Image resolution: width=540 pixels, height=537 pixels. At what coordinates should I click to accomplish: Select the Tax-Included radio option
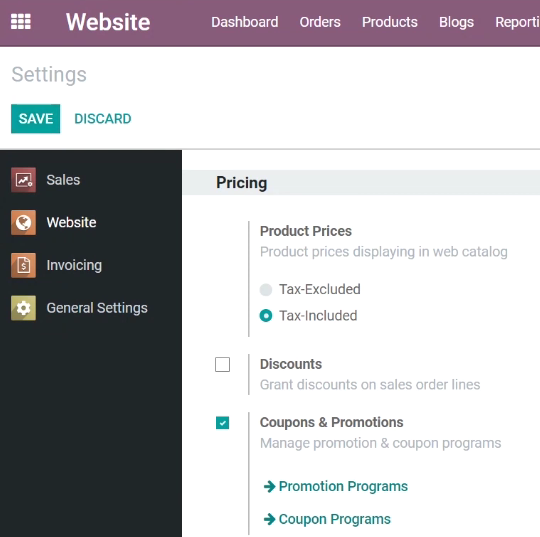click(266, 316)
